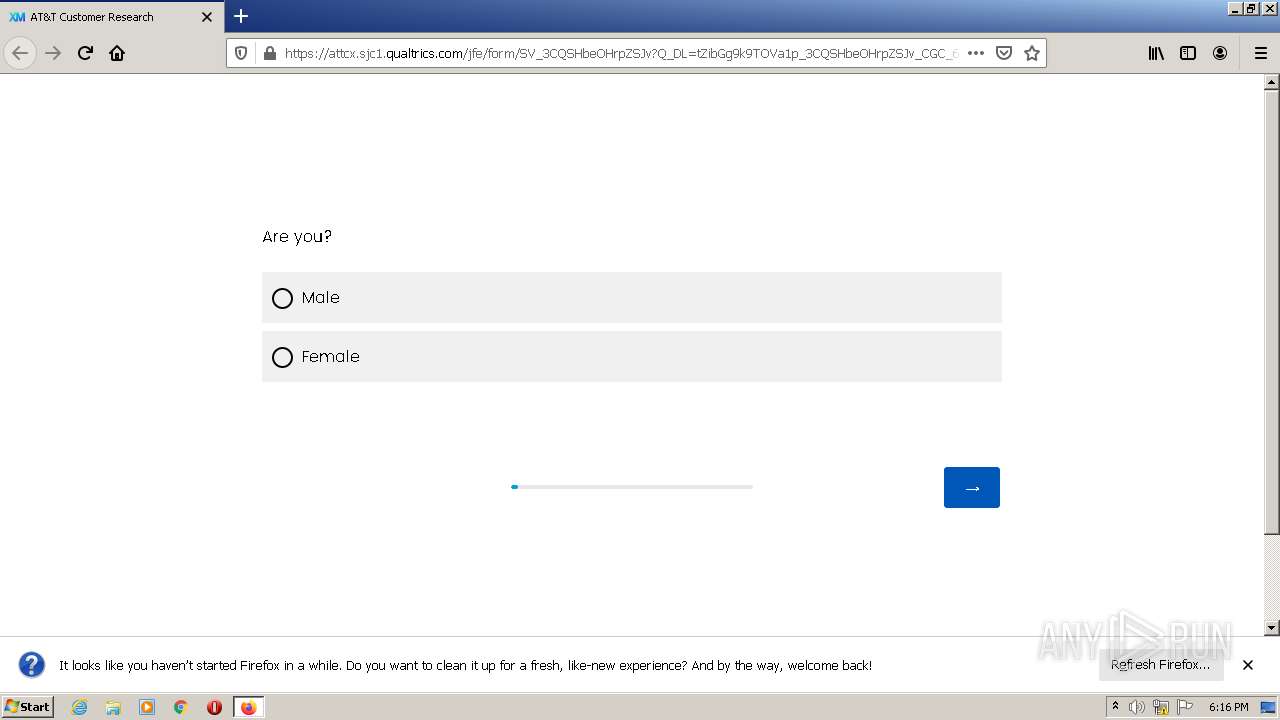Open a new tab with plus

point(241,16)
